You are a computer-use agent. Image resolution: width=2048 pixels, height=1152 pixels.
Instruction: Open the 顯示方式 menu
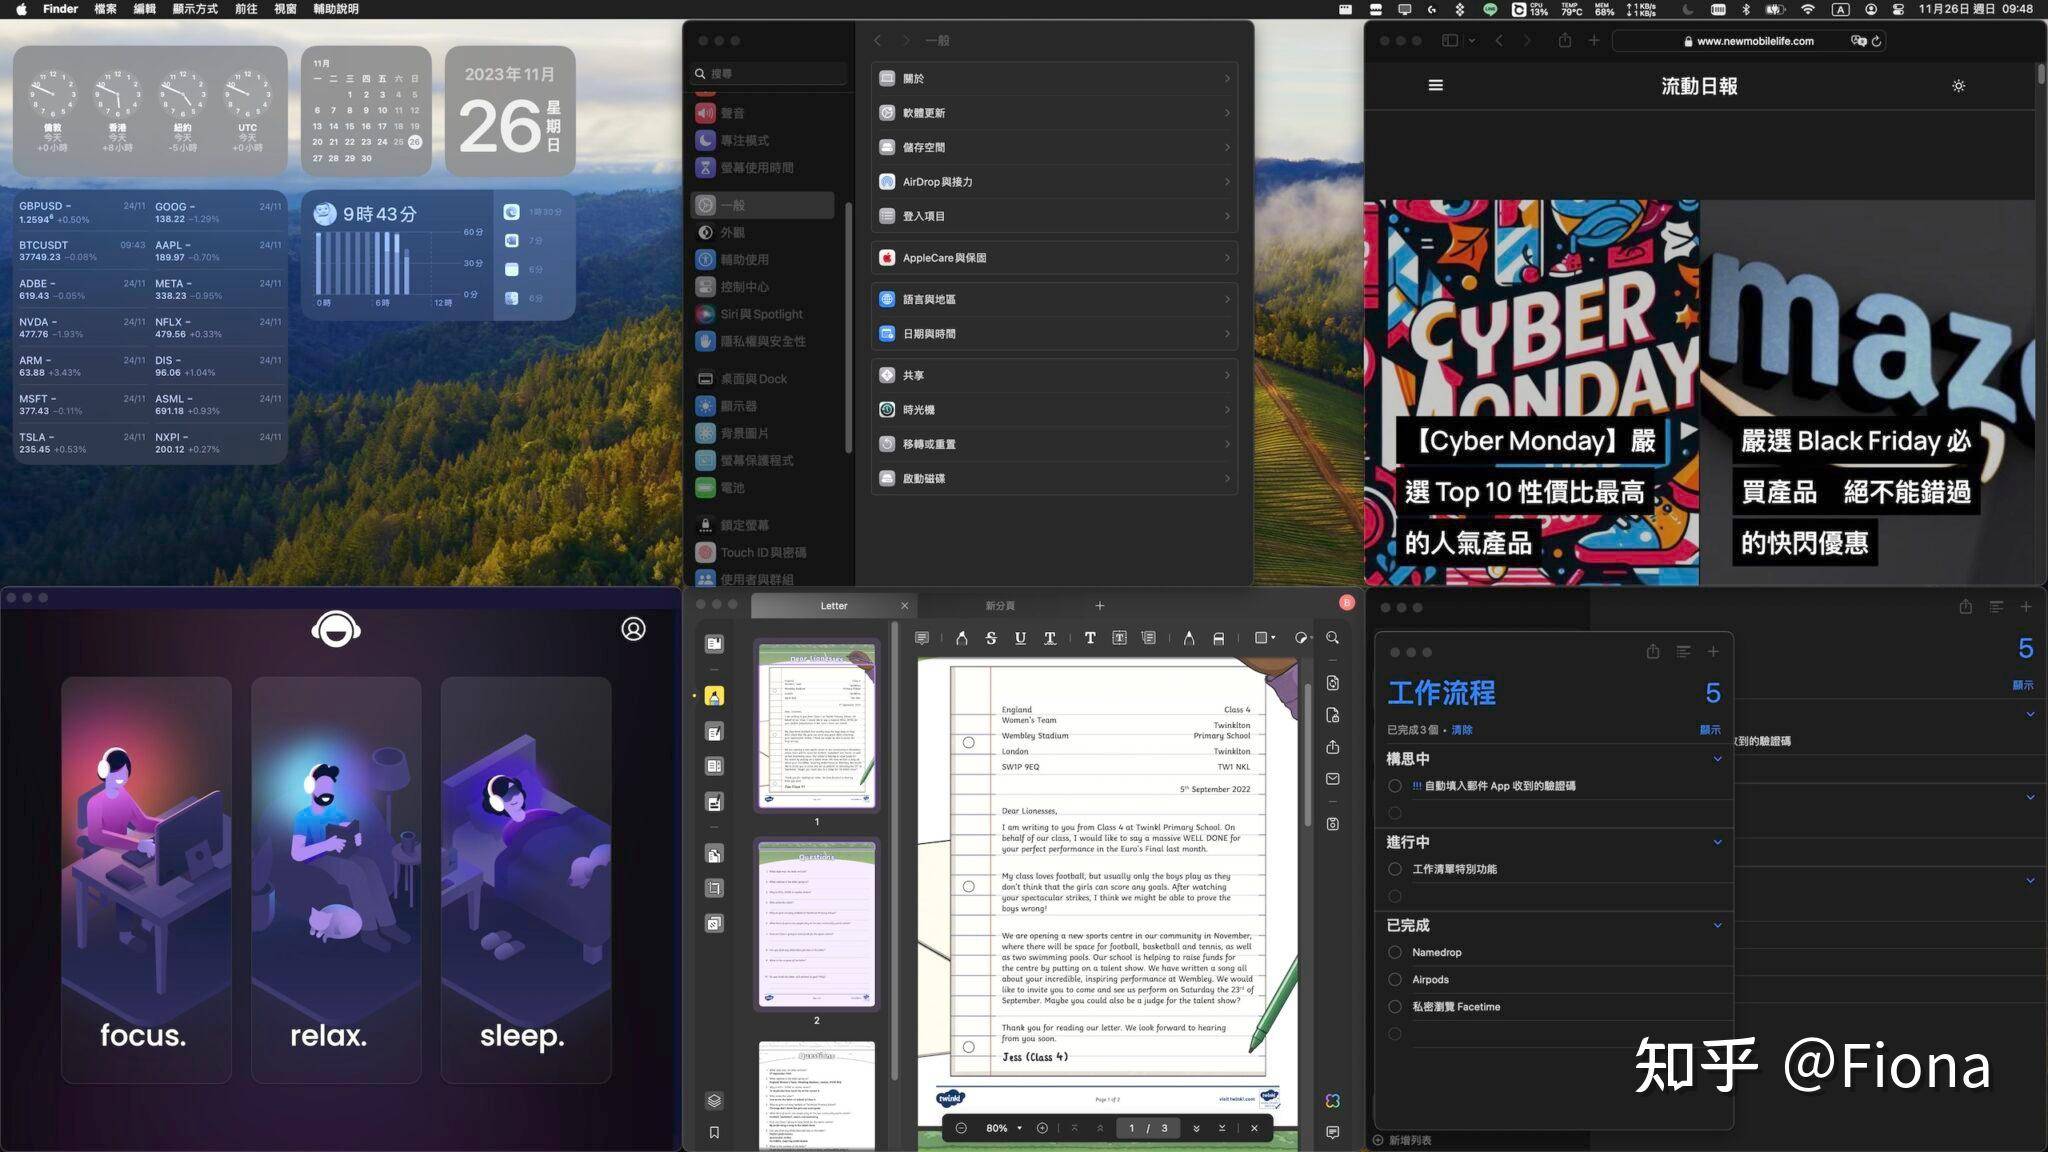195,9
